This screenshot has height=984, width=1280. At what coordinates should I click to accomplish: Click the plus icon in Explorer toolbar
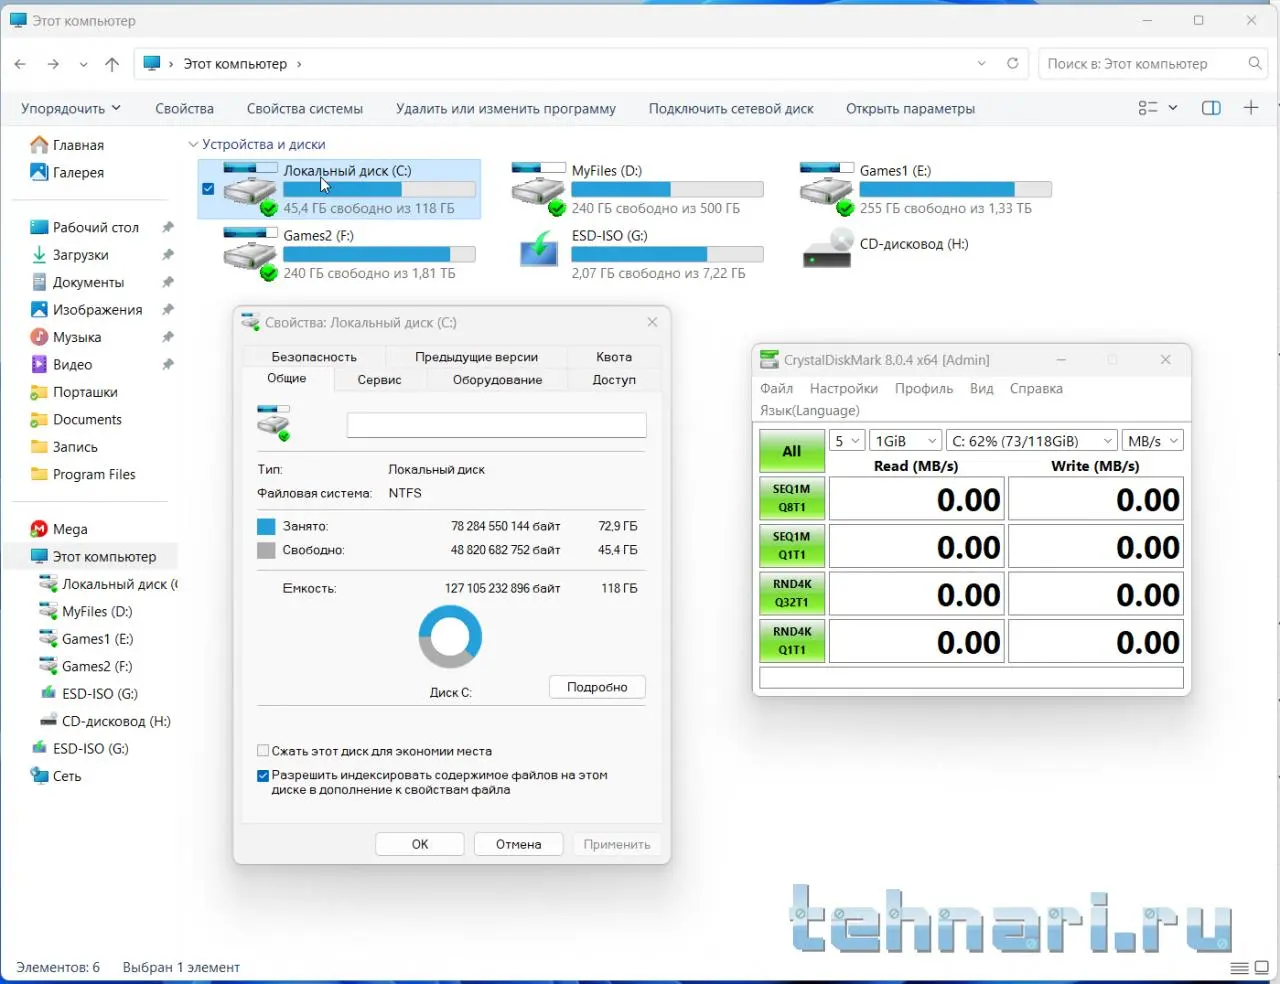tap(1251, 108)
